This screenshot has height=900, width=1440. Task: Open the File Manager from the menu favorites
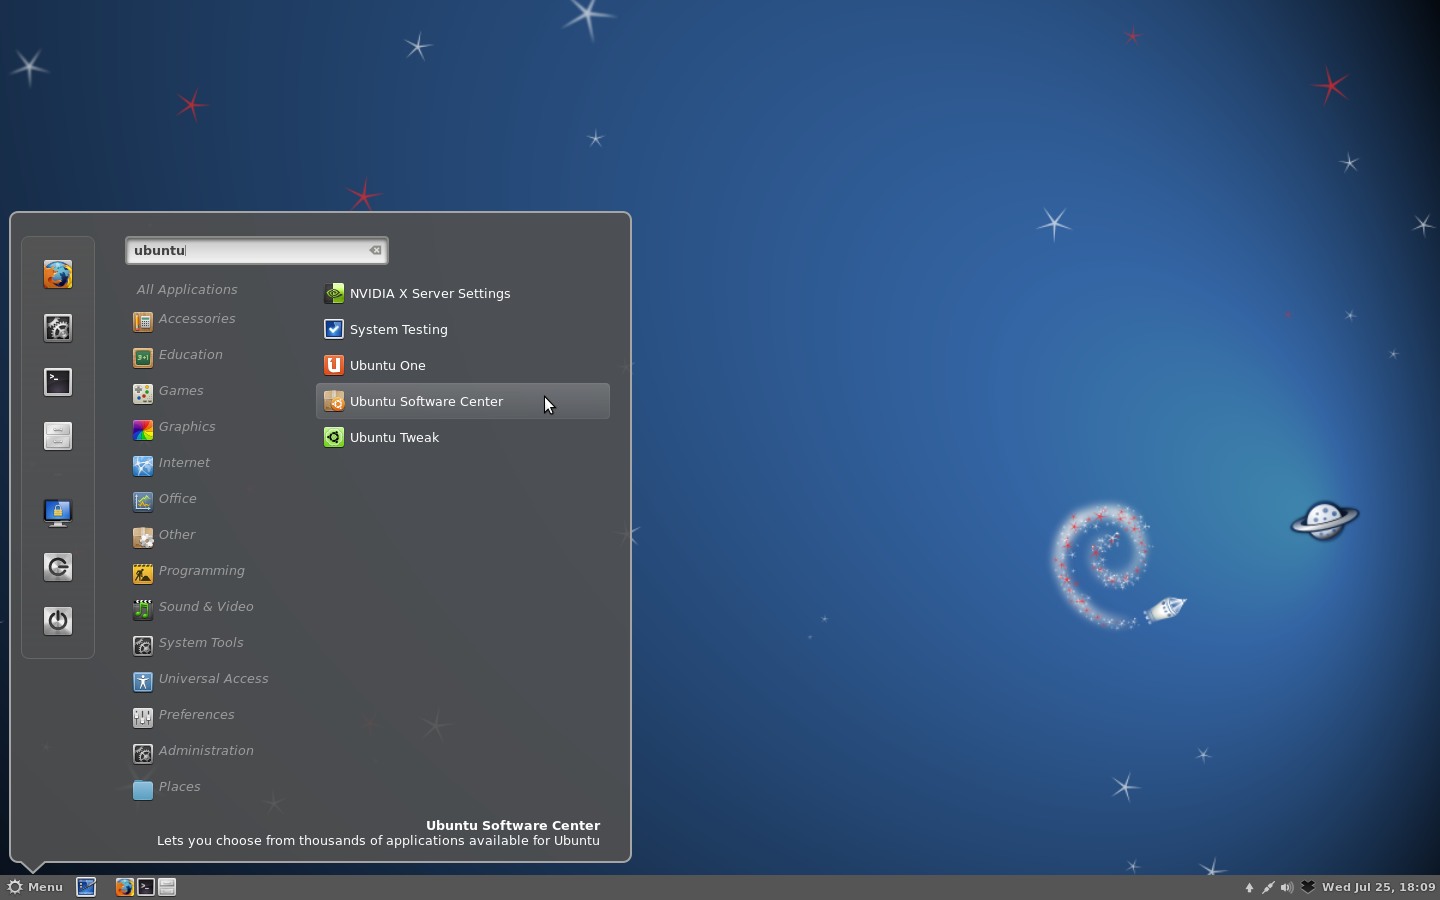(57, 437)
